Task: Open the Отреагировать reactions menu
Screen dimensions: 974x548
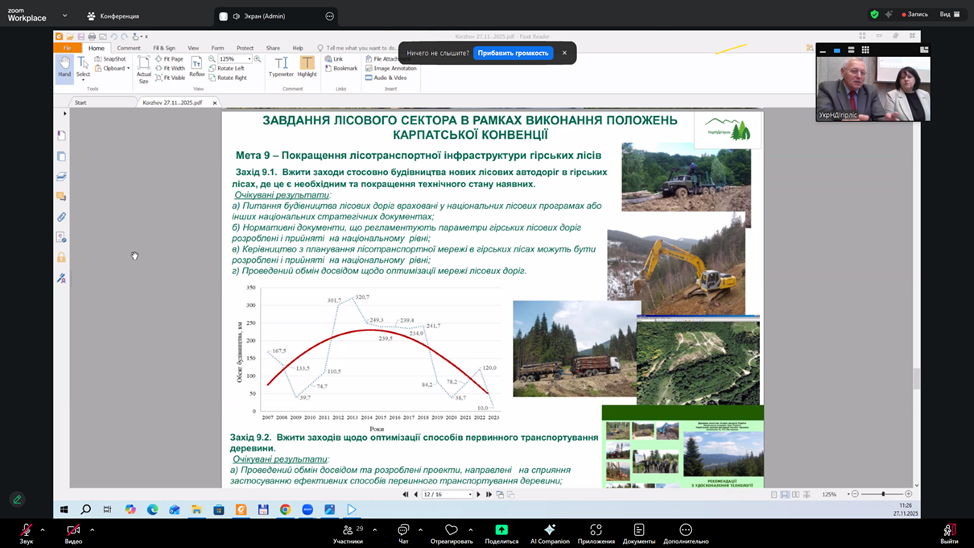Action: (x=451, y=530)
